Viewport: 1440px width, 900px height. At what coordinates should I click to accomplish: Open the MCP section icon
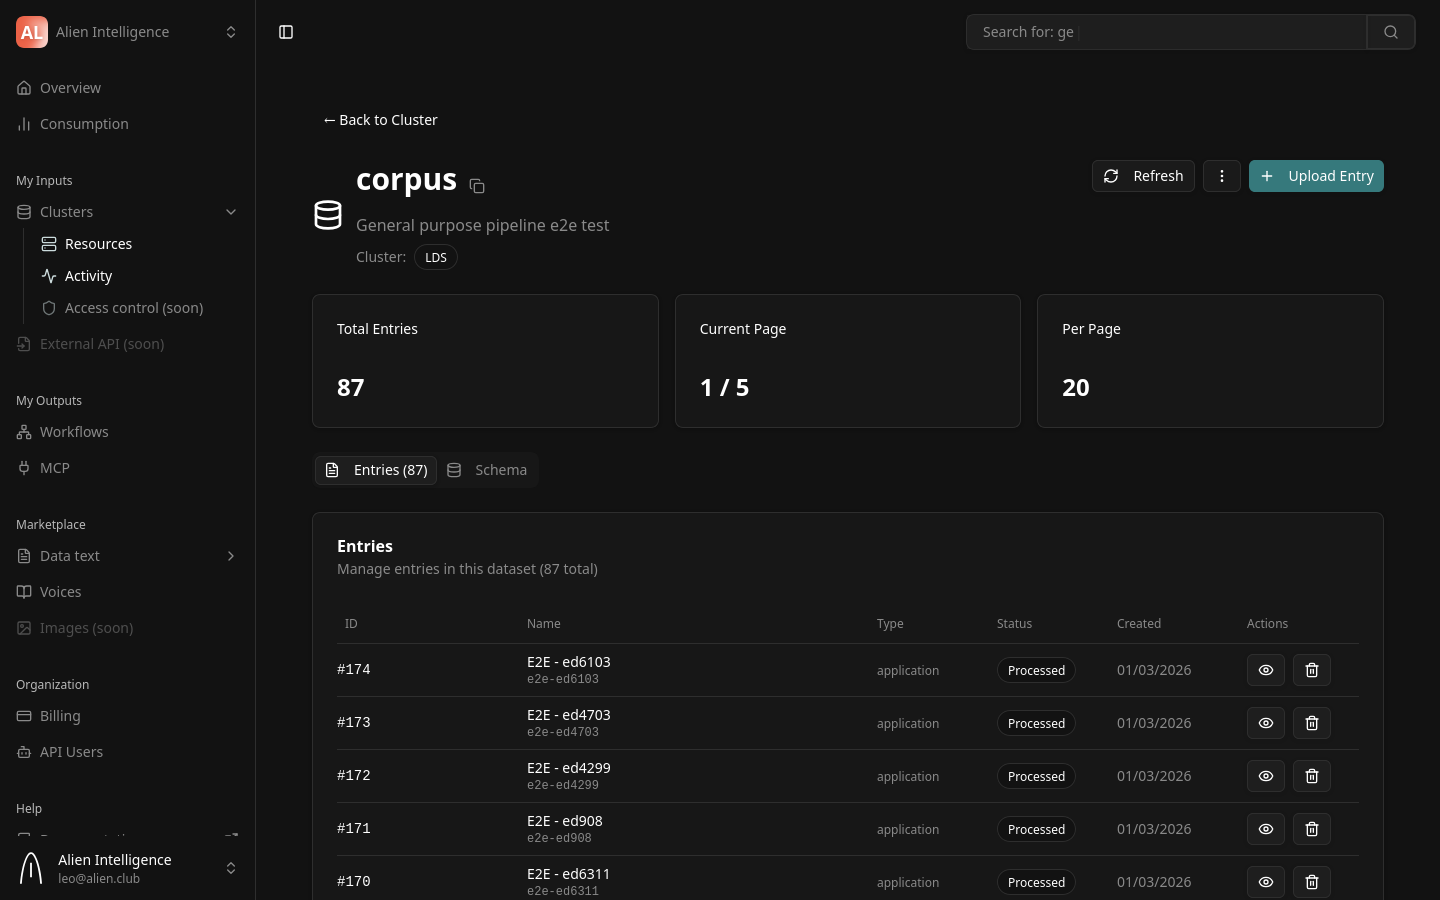coord(24,468)
